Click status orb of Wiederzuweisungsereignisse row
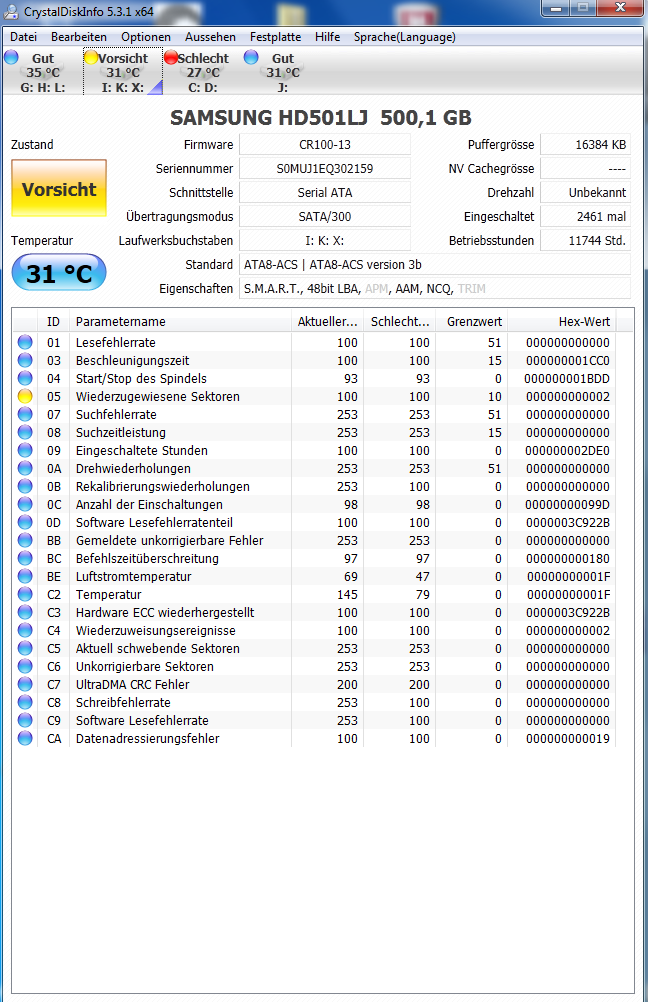The width and height of the screenshot is (648, 1002). 25,630
